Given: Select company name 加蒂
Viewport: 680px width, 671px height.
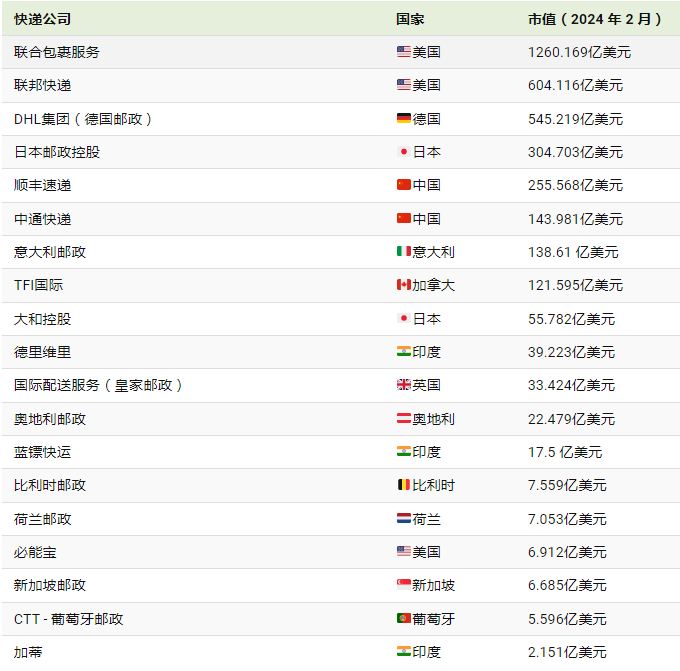Looking at the screenshot, I should pyautogui.click(x=28, y=652).
